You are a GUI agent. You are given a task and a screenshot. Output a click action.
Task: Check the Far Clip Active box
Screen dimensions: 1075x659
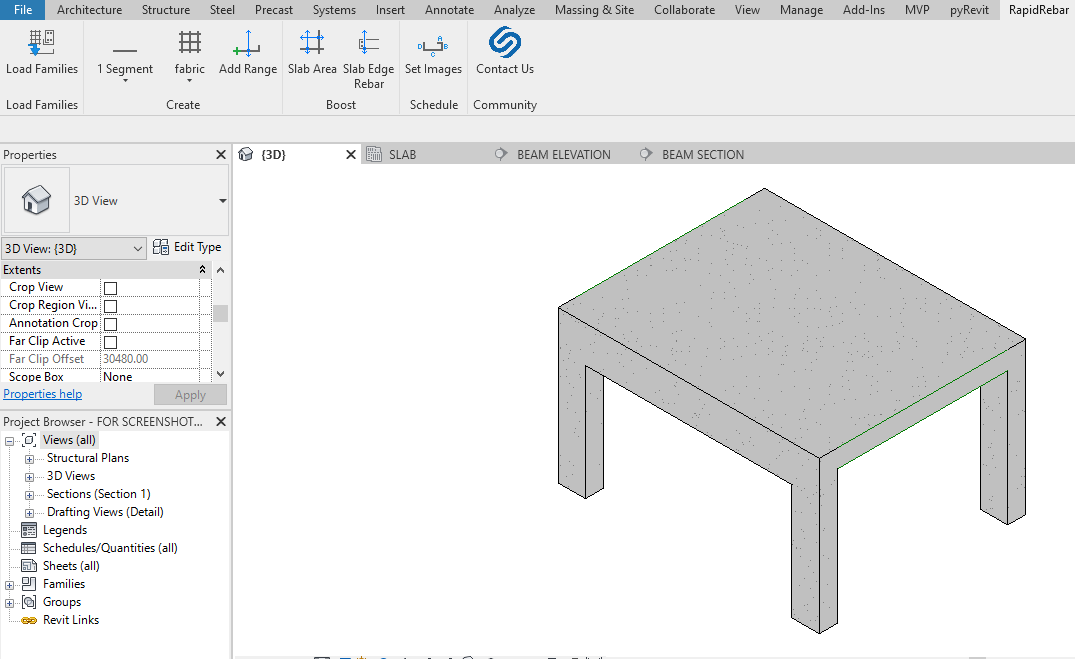111,342
